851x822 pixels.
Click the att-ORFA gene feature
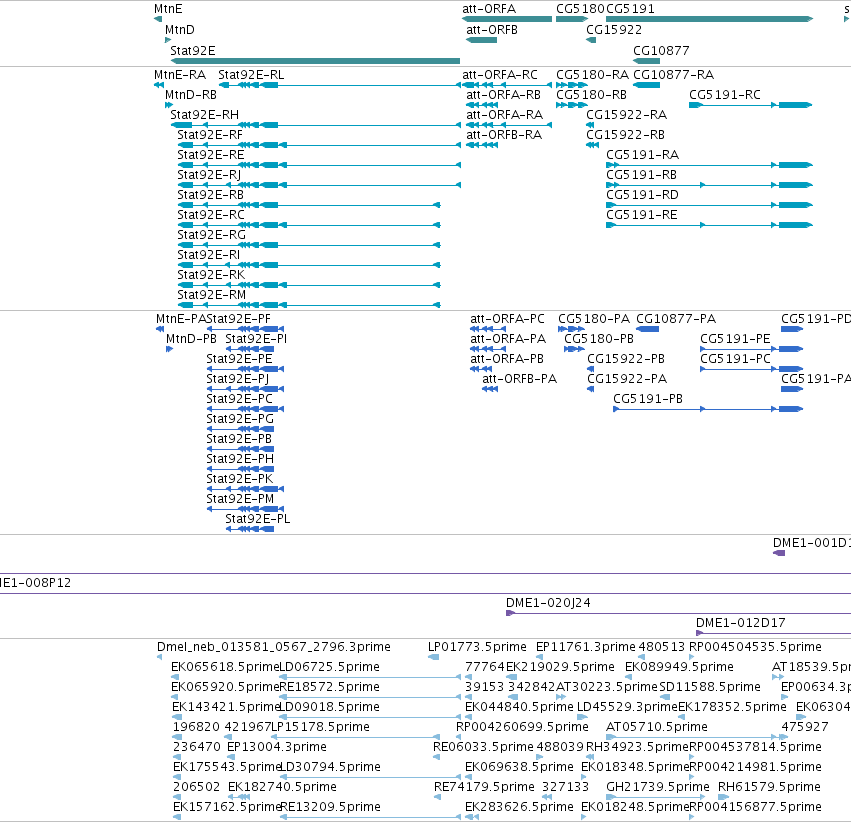(507, 19)
